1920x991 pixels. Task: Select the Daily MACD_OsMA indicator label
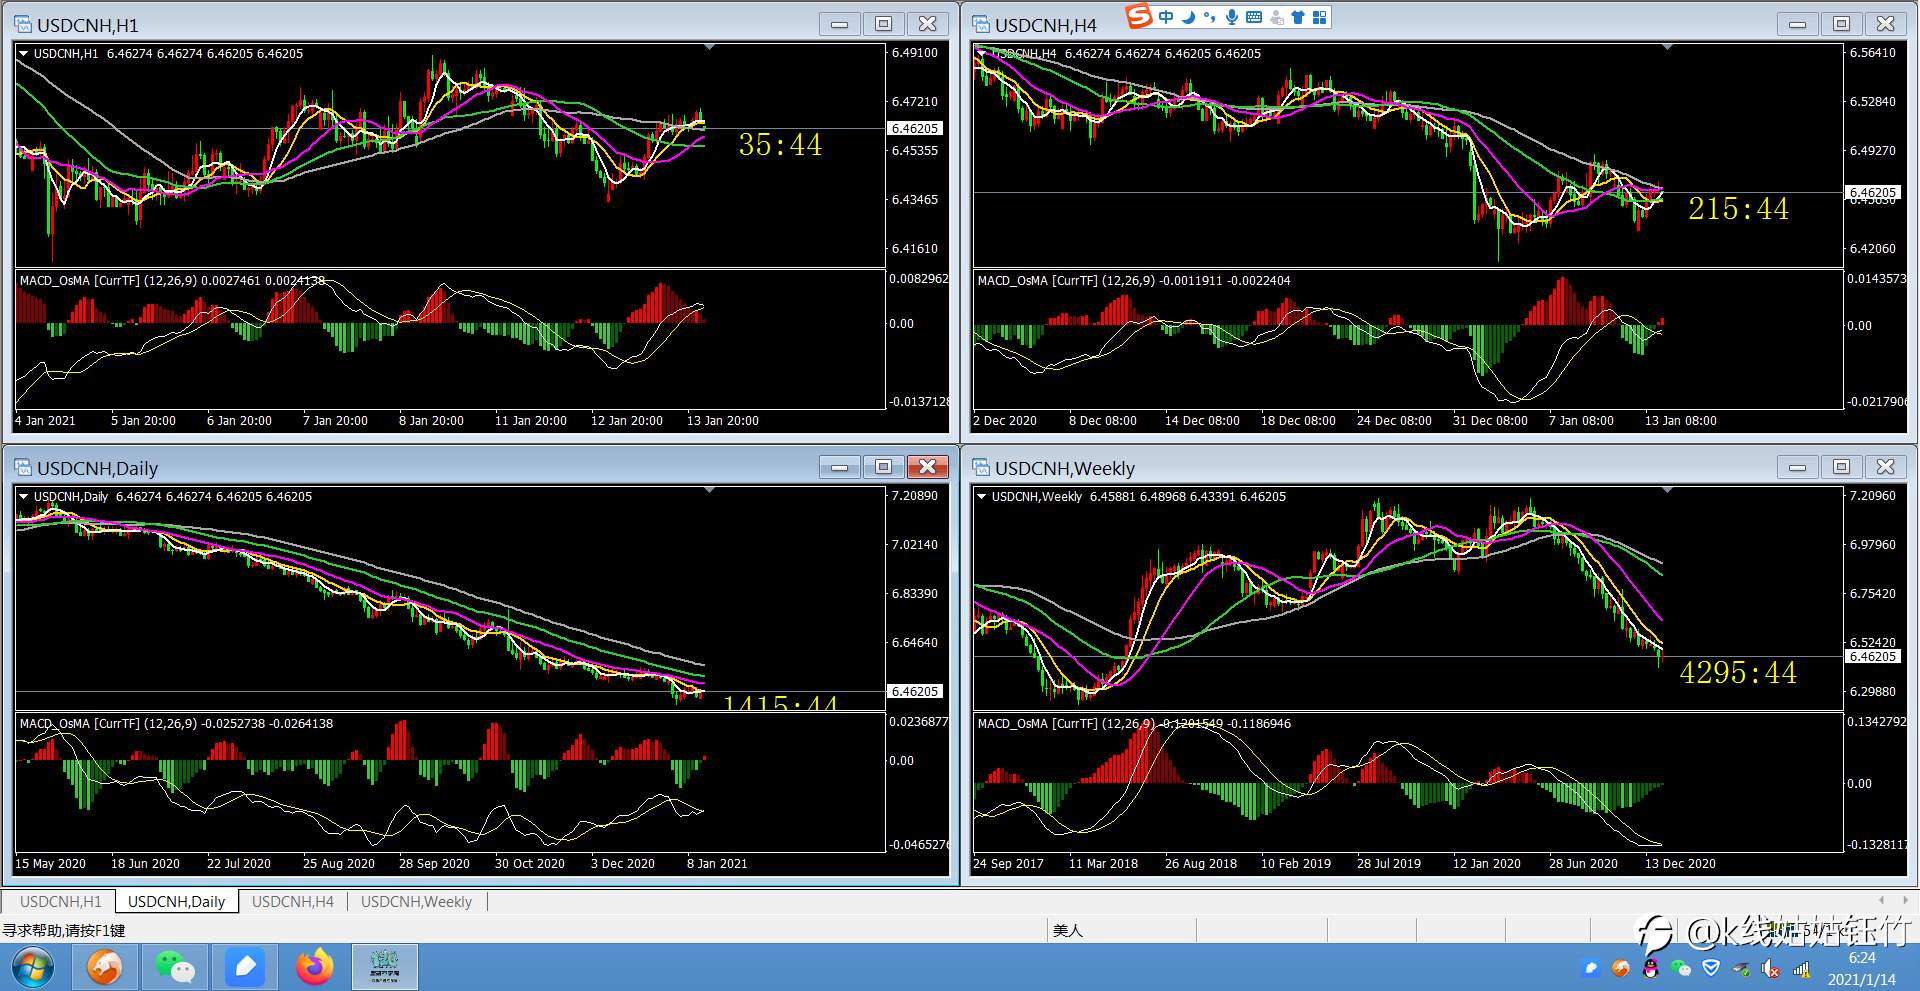176,723
